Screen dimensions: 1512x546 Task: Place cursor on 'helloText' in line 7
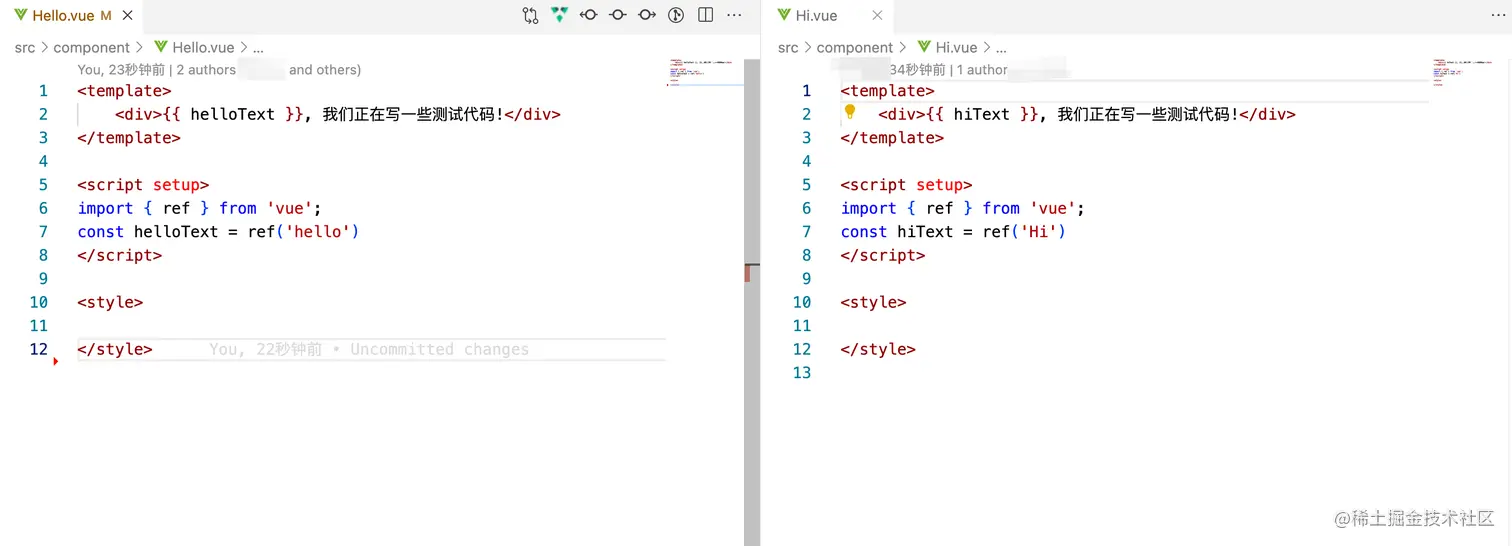(176, 231)
